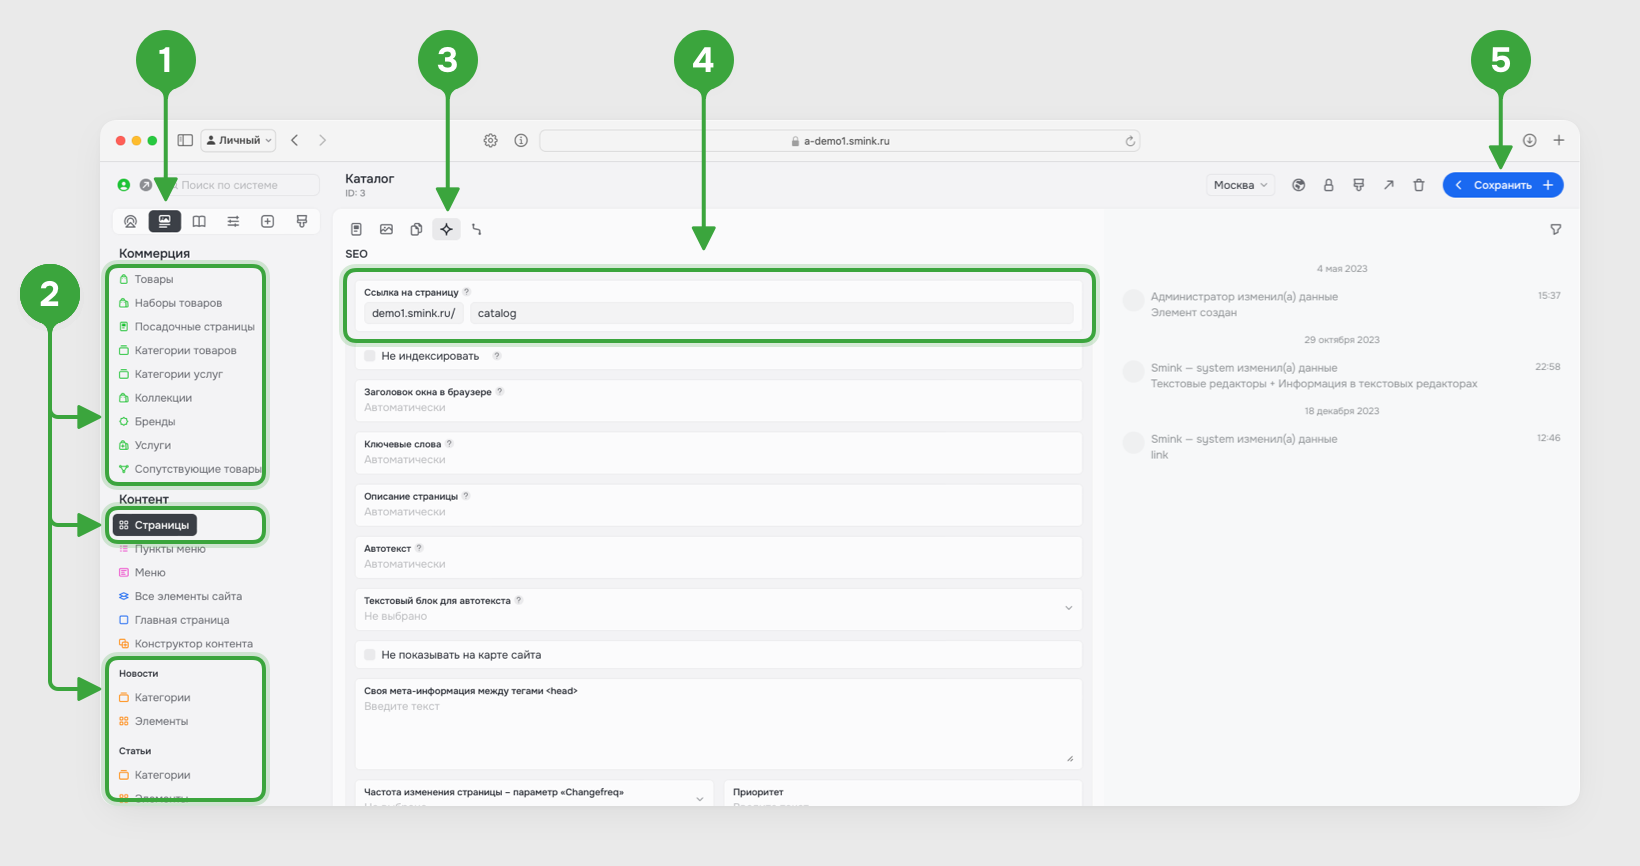Viewport: 1640px width, 866px height.
Task: Enable the Не индексировать checkbox
Action: (x=370, y=356)
